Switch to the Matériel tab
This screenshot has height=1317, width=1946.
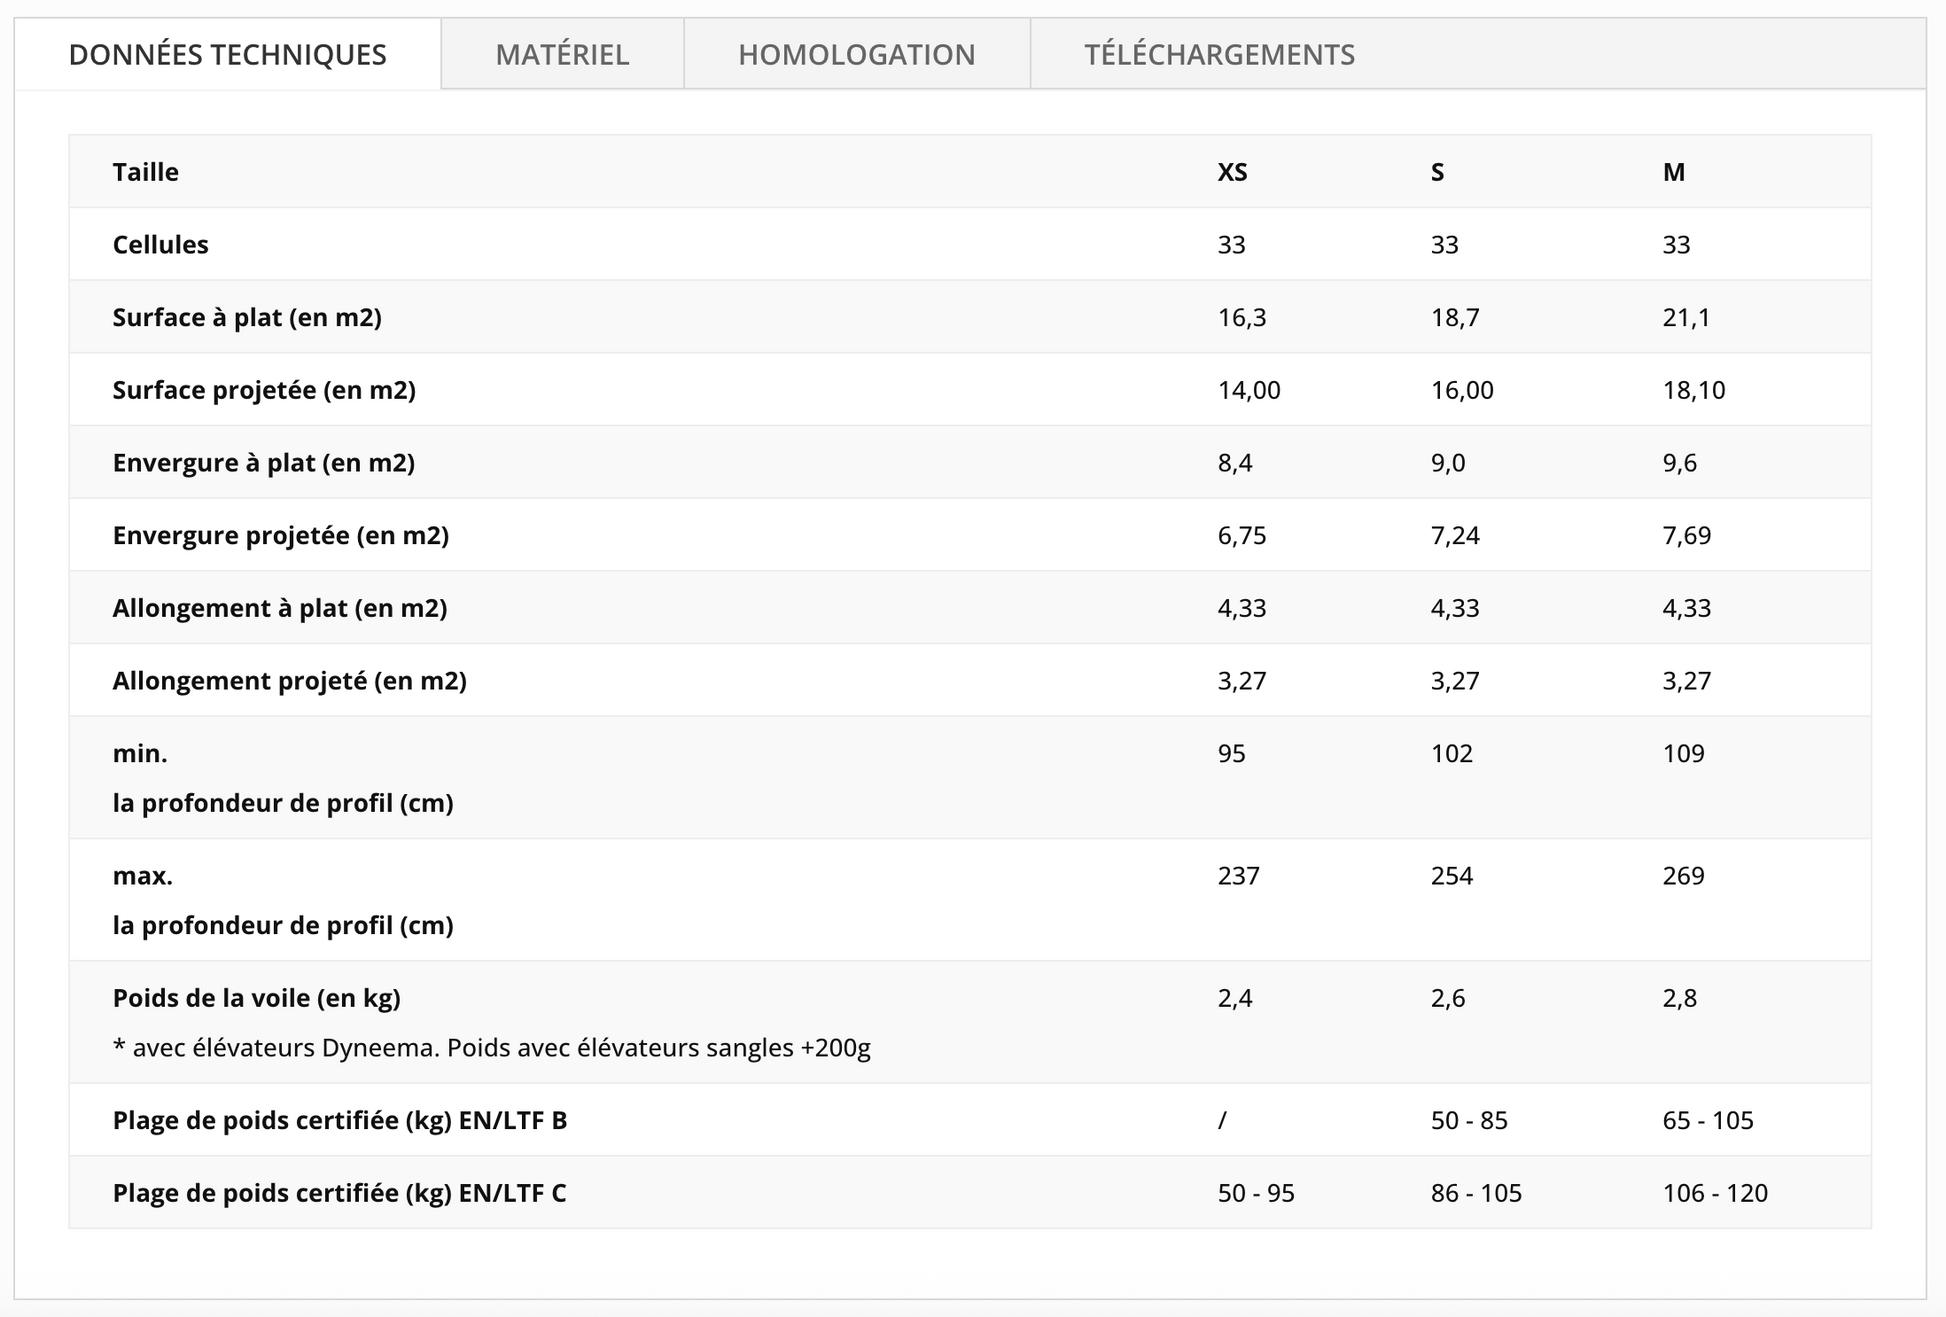(562, 54)
